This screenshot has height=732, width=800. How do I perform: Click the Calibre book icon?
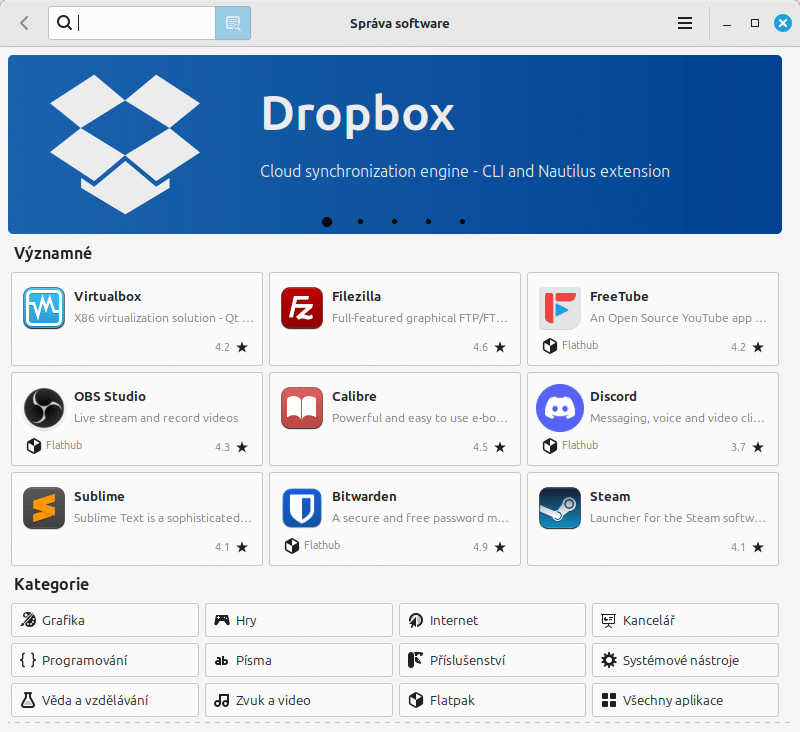tap(301, 408)
